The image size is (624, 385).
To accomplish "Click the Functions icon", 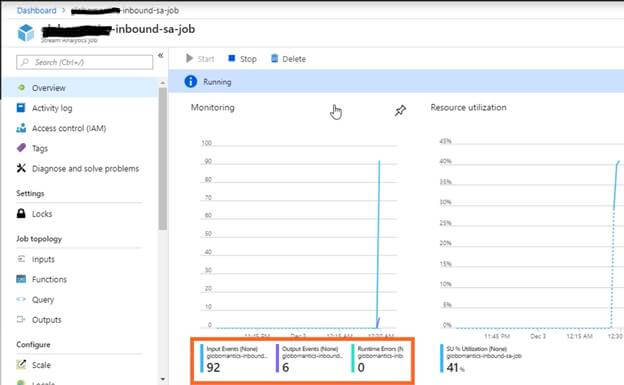I will pos(21,279).
